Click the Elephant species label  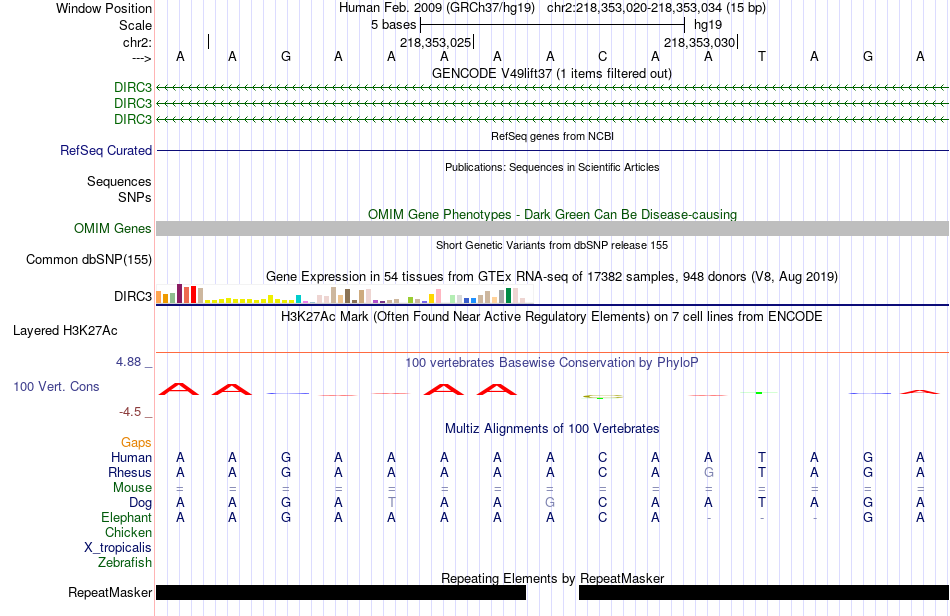click(x=127, y=518)
